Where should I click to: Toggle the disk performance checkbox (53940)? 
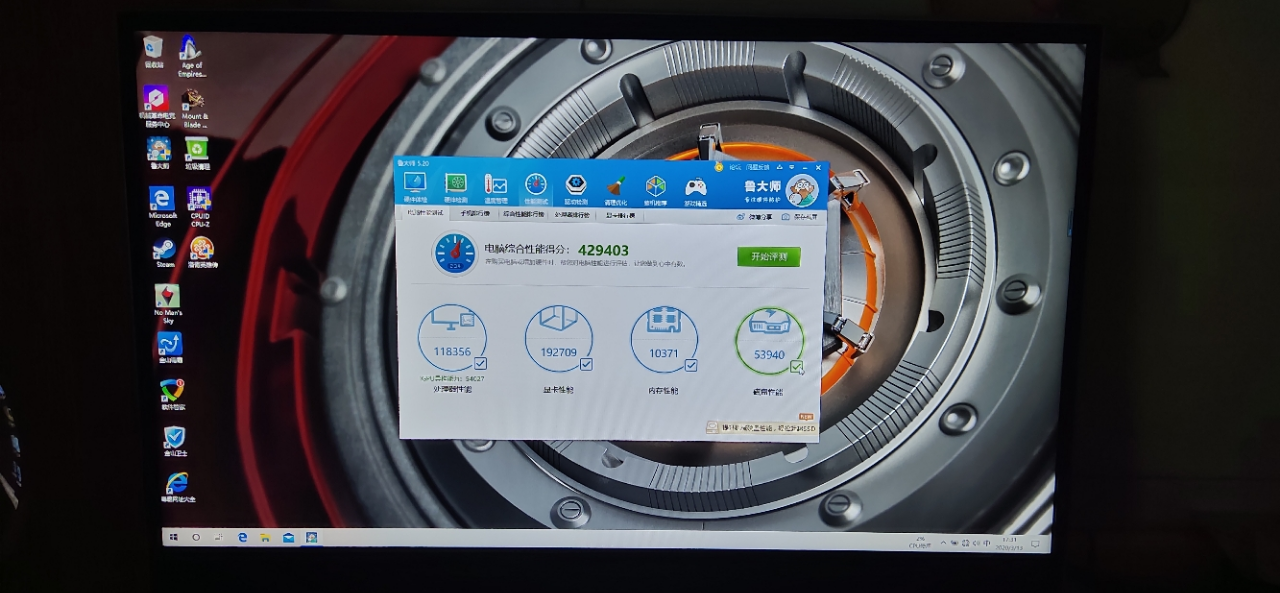(x=796, y=367)
